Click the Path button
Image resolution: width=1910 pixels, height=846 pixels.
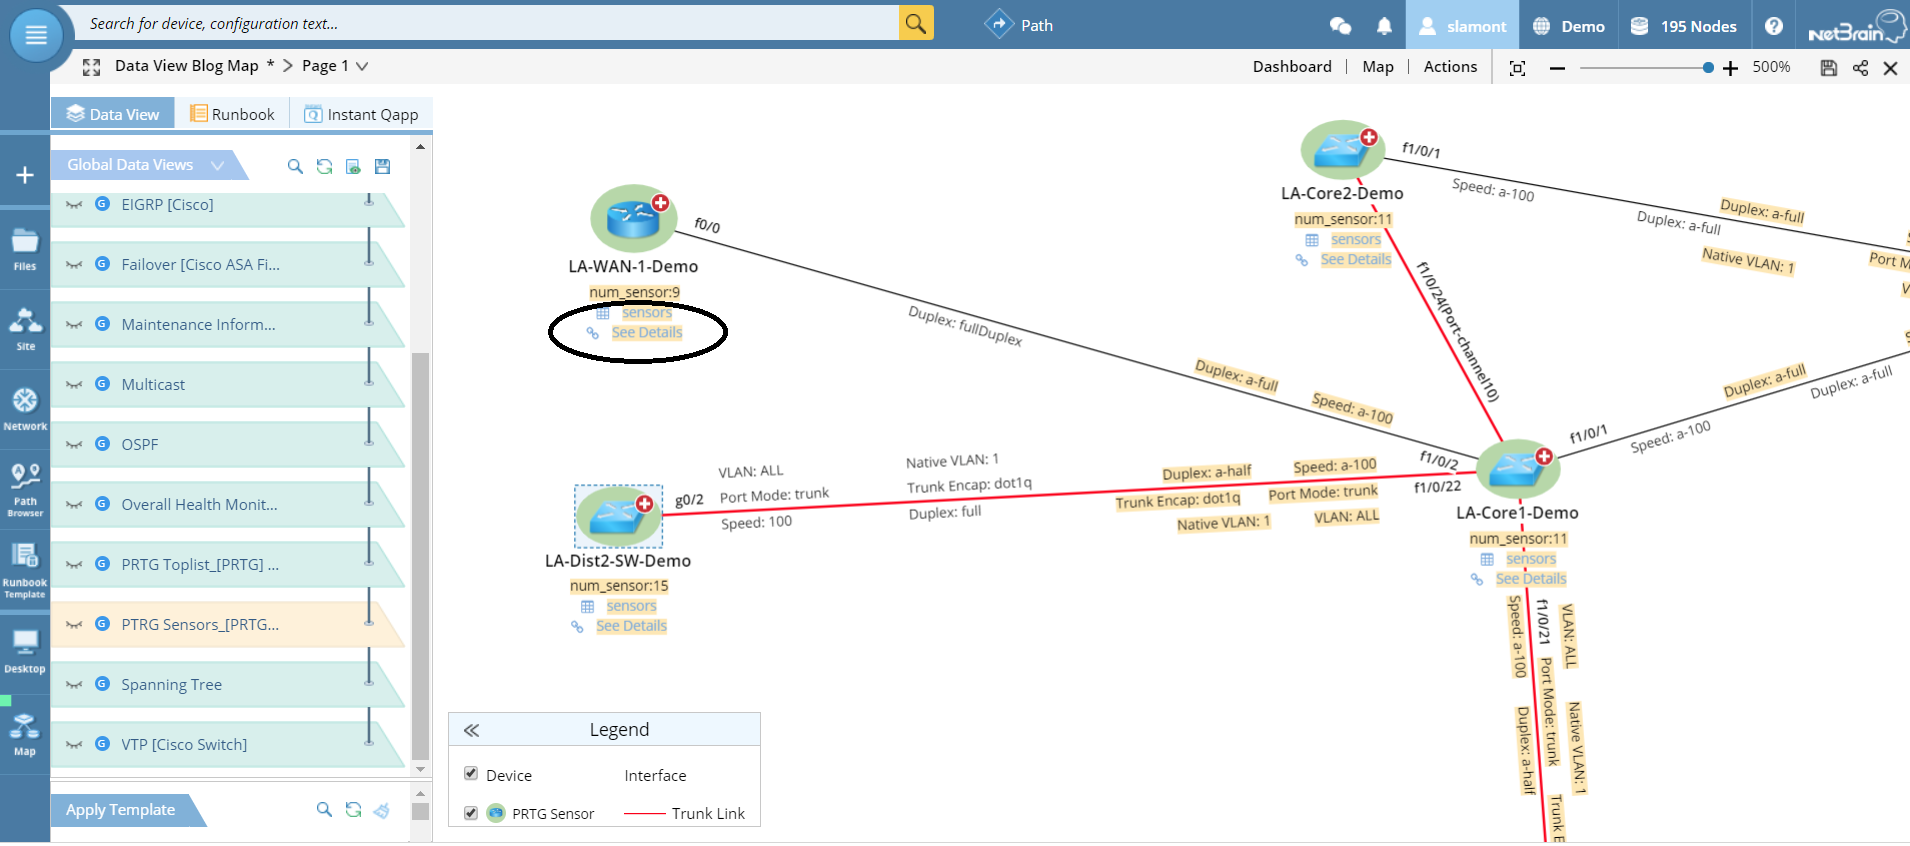1019,25
